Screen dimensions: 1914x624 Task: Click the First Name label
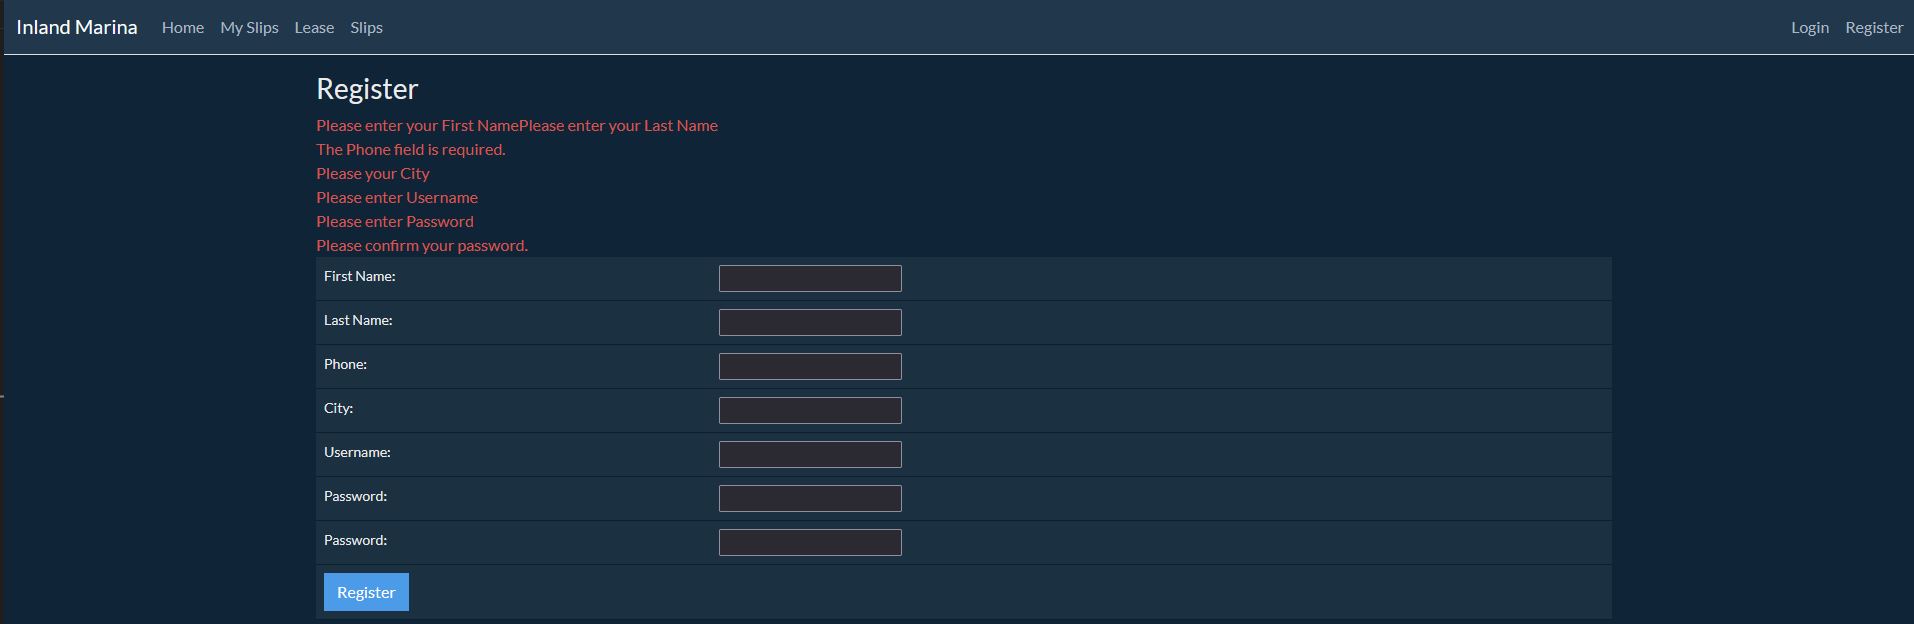coord(359,276)
